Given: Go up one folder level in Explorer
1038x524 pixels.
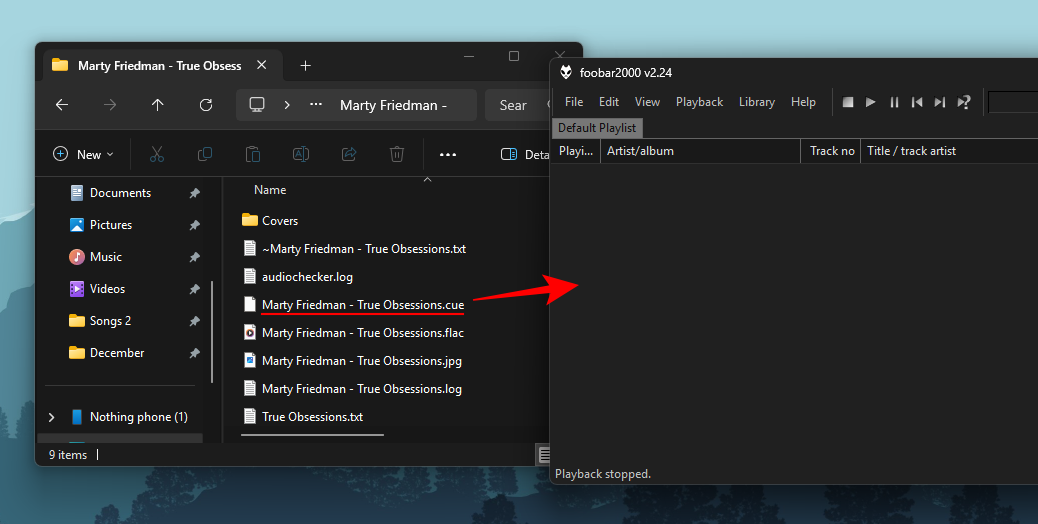Looking at the screenshot, I should tap(158, 105).
